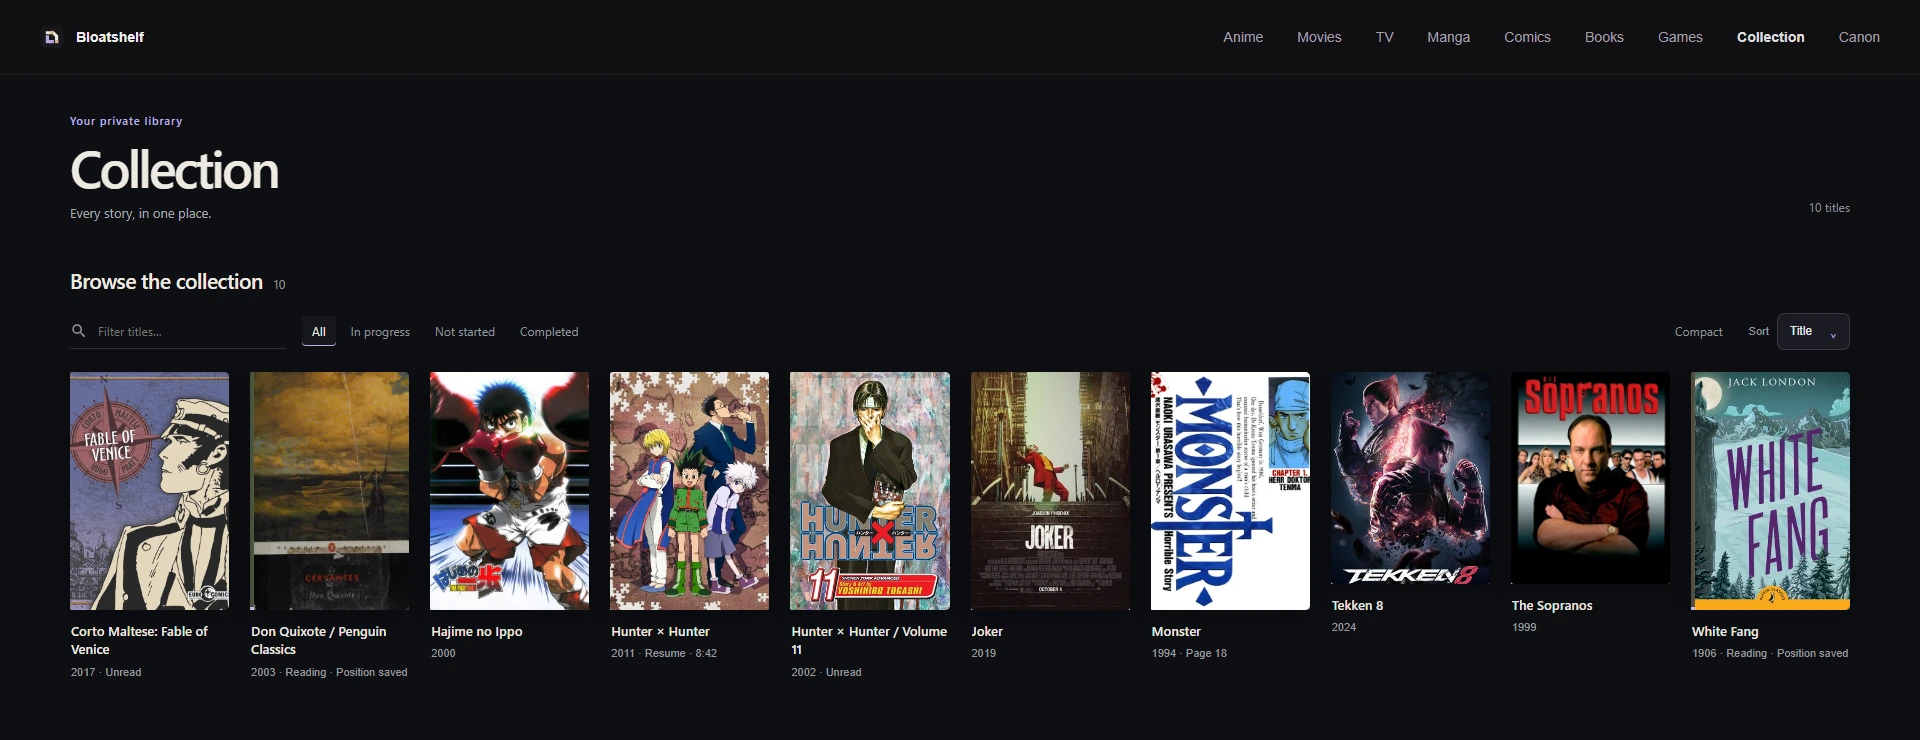Viewport: 1920px width, 740px height.
Task: Select the Hunter × Hunter anime cover
Action: [689, 491]
